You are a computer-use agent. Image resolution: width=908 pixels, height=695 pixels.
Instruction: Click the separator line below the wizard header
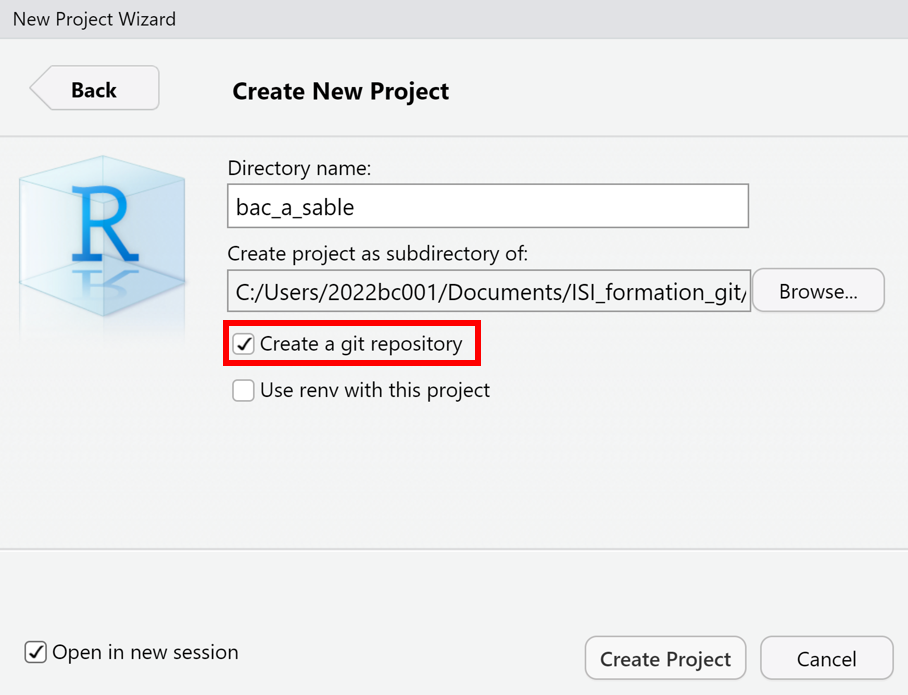point(454,136)
